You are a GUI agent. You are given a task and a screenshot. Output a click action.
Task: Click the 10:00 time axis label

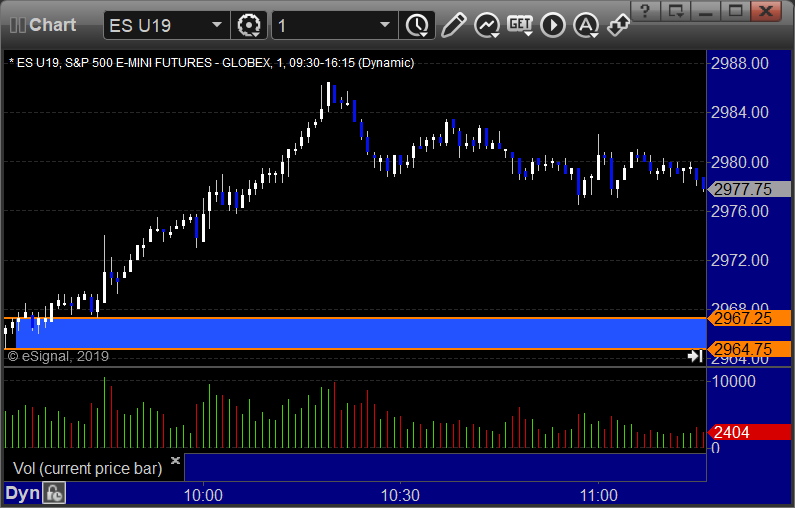pos(203,495)
